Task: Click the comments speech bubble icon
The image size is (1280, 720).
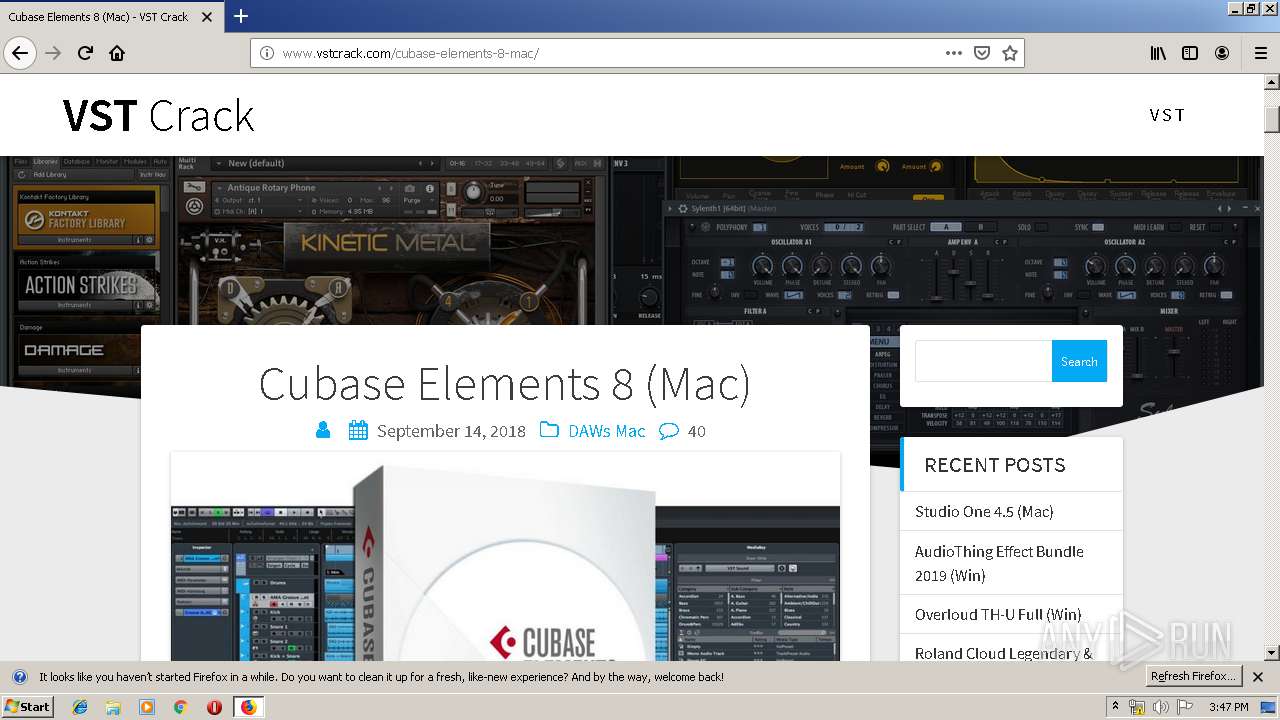Action: point(669,431)
